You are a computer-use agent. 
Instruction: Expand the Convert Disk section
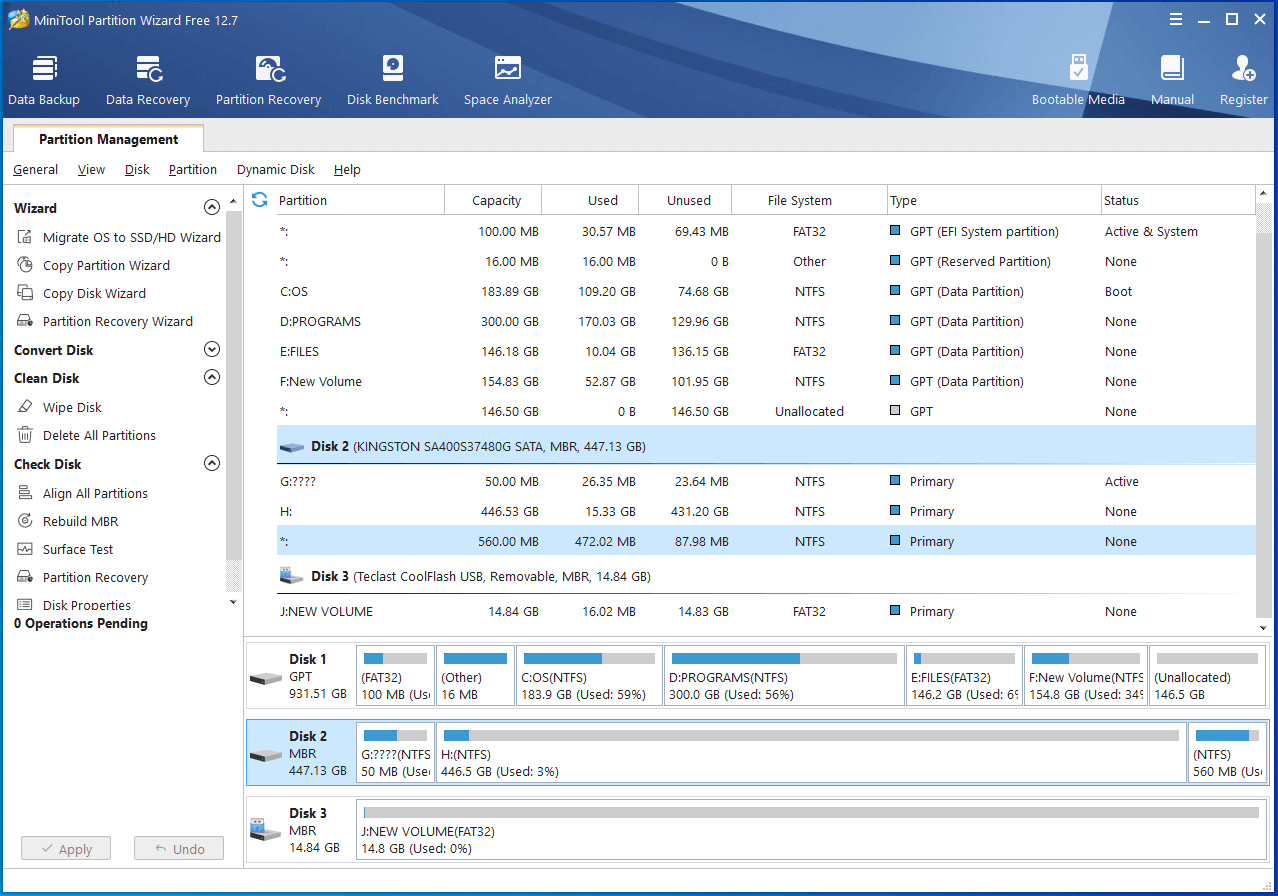(x=211, y=350)
